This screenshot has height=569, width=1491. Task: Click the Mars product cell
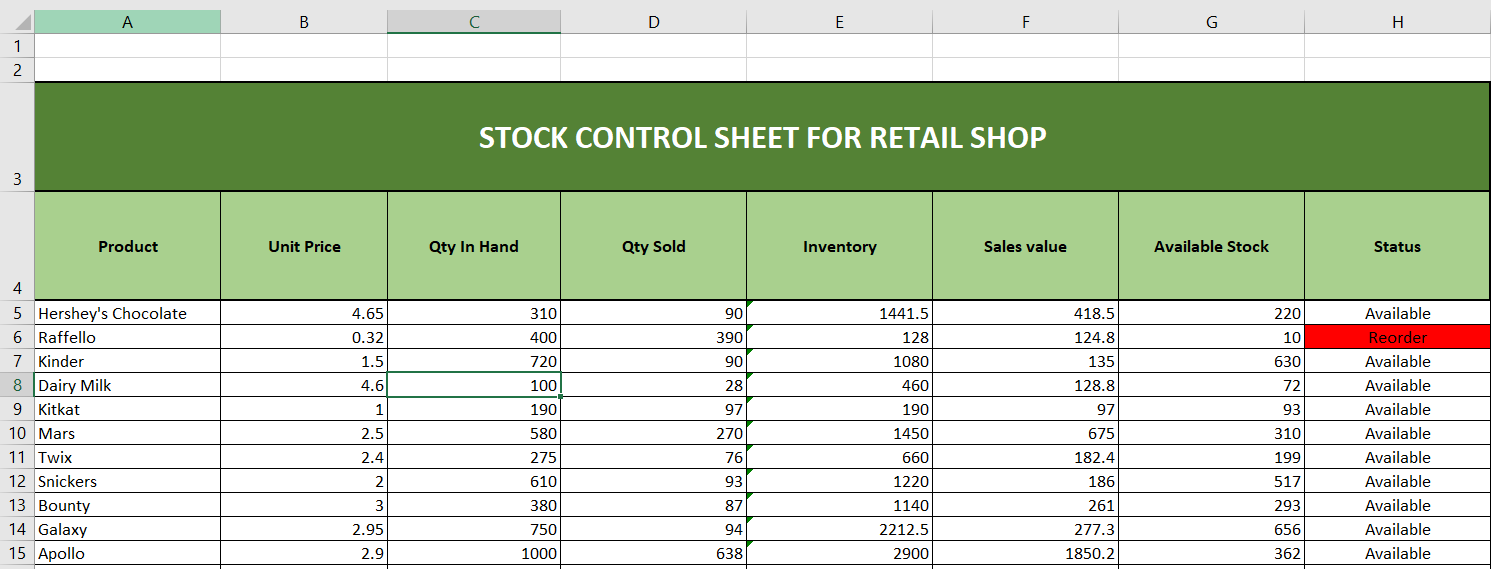coord(127,433)
